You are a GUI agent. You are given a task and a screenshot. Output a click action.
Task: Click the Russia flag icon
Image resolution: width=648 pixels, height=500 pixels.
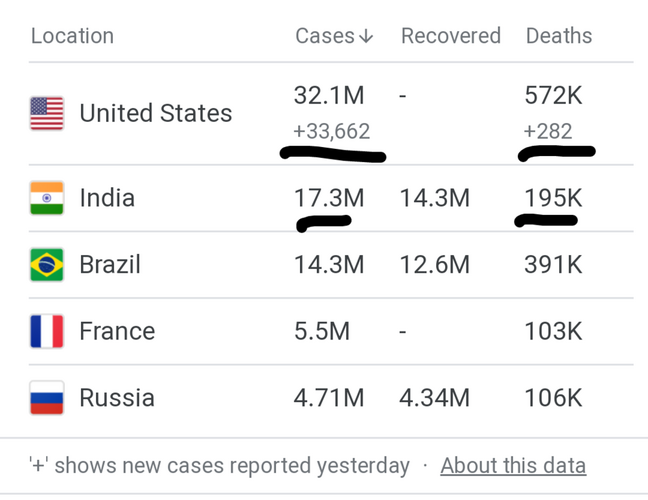(47, 398)
